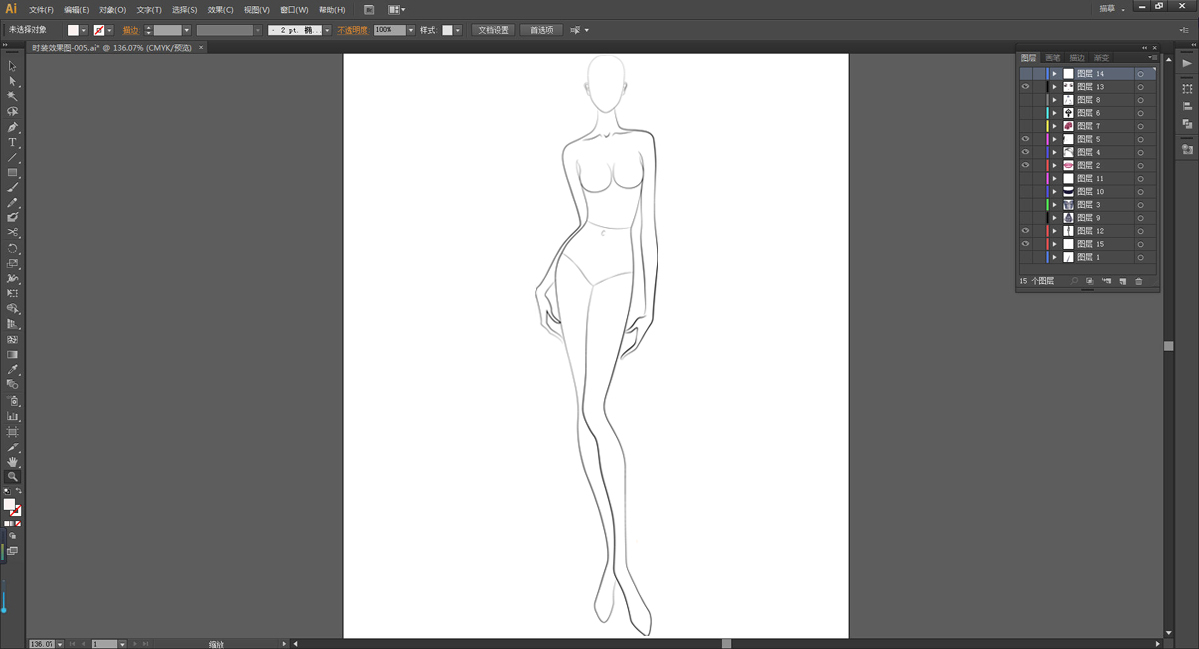Open the 对象(O) menu
This screenshot has height=649, width=1199.
pos(112,10)
